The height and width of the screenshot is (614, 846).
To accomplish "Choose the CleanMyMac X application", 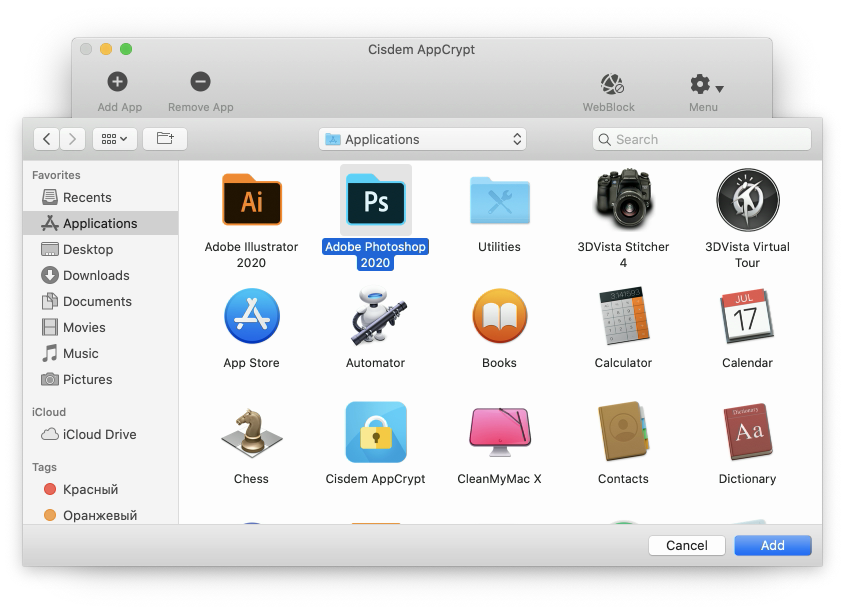I will [499, 432].
